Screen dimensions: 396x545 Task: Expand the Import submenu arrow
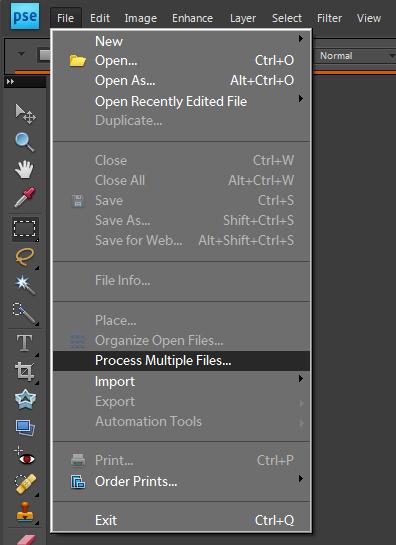pos(301,378)
